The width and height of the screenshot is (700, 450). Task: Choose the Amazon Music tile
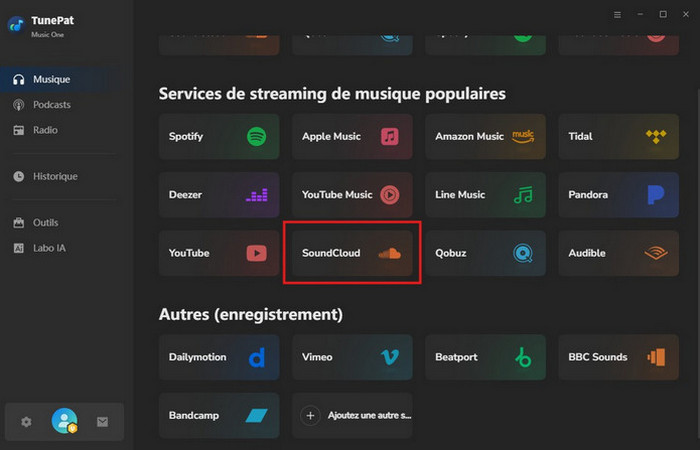pos(485,136)
